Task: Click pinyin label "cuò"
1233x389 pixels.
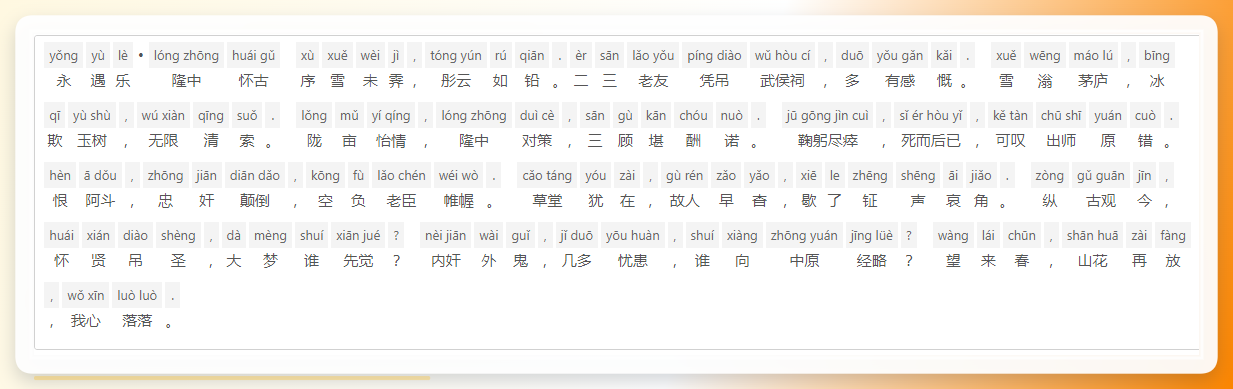Action: [1144, 115]
